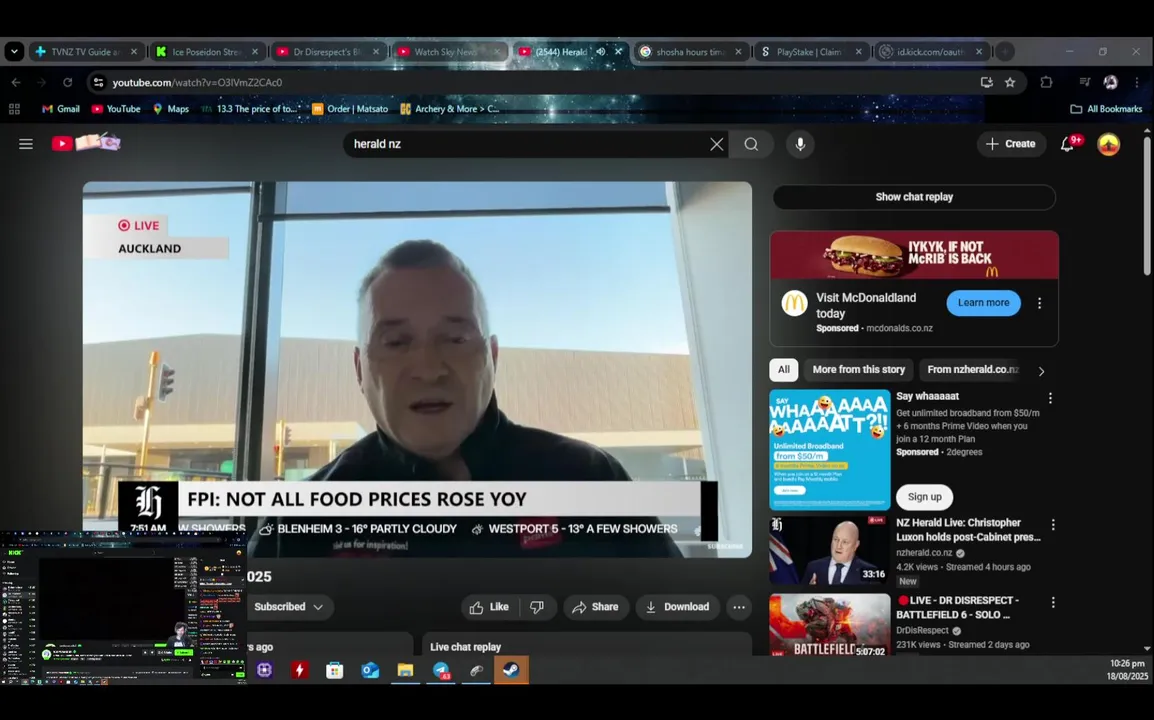Download the video

(x=678, y=607)
